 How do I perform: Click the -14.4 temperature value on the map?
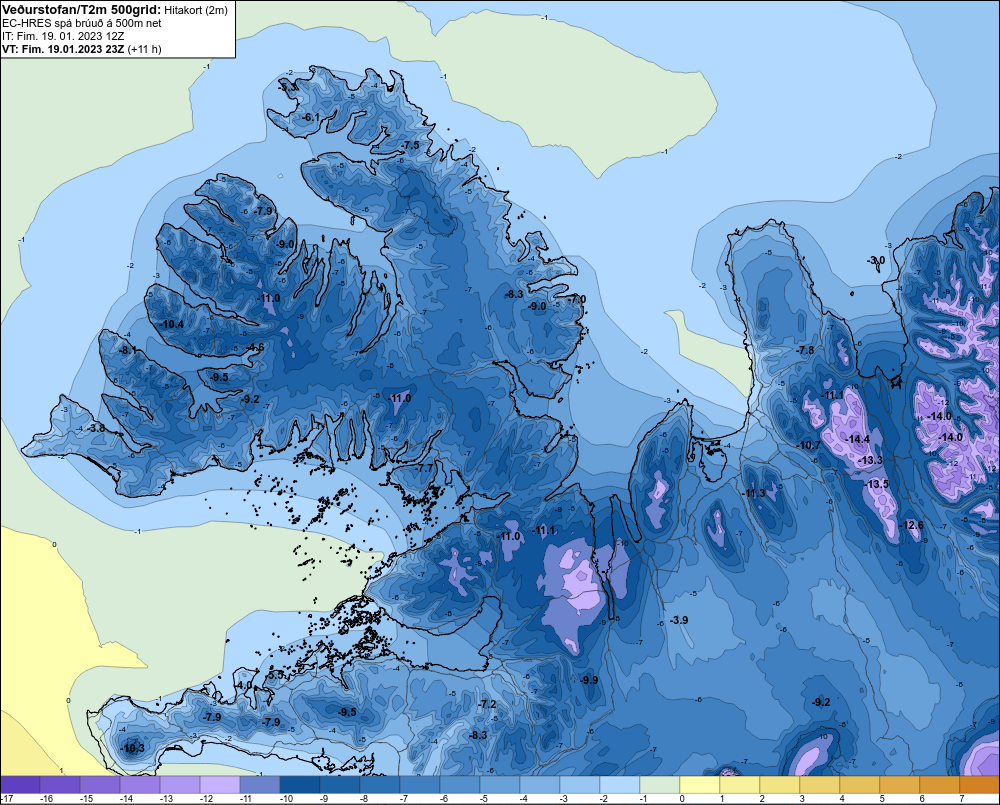[858, 439]
